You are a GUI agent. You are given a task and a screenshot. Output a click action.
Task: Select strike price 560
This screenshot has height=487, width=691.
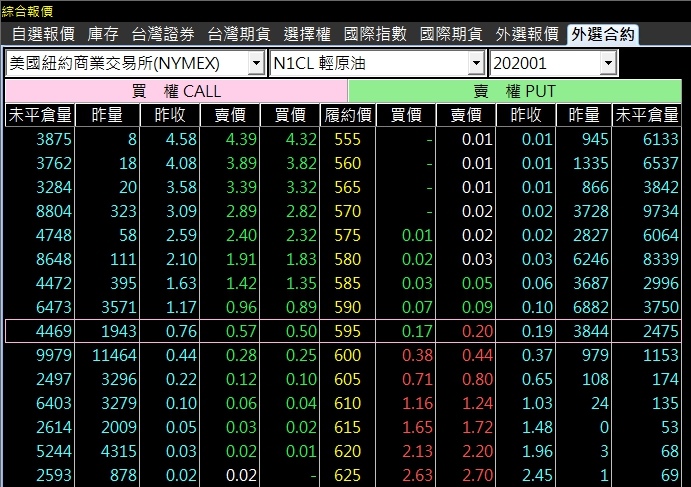point(347,164)
